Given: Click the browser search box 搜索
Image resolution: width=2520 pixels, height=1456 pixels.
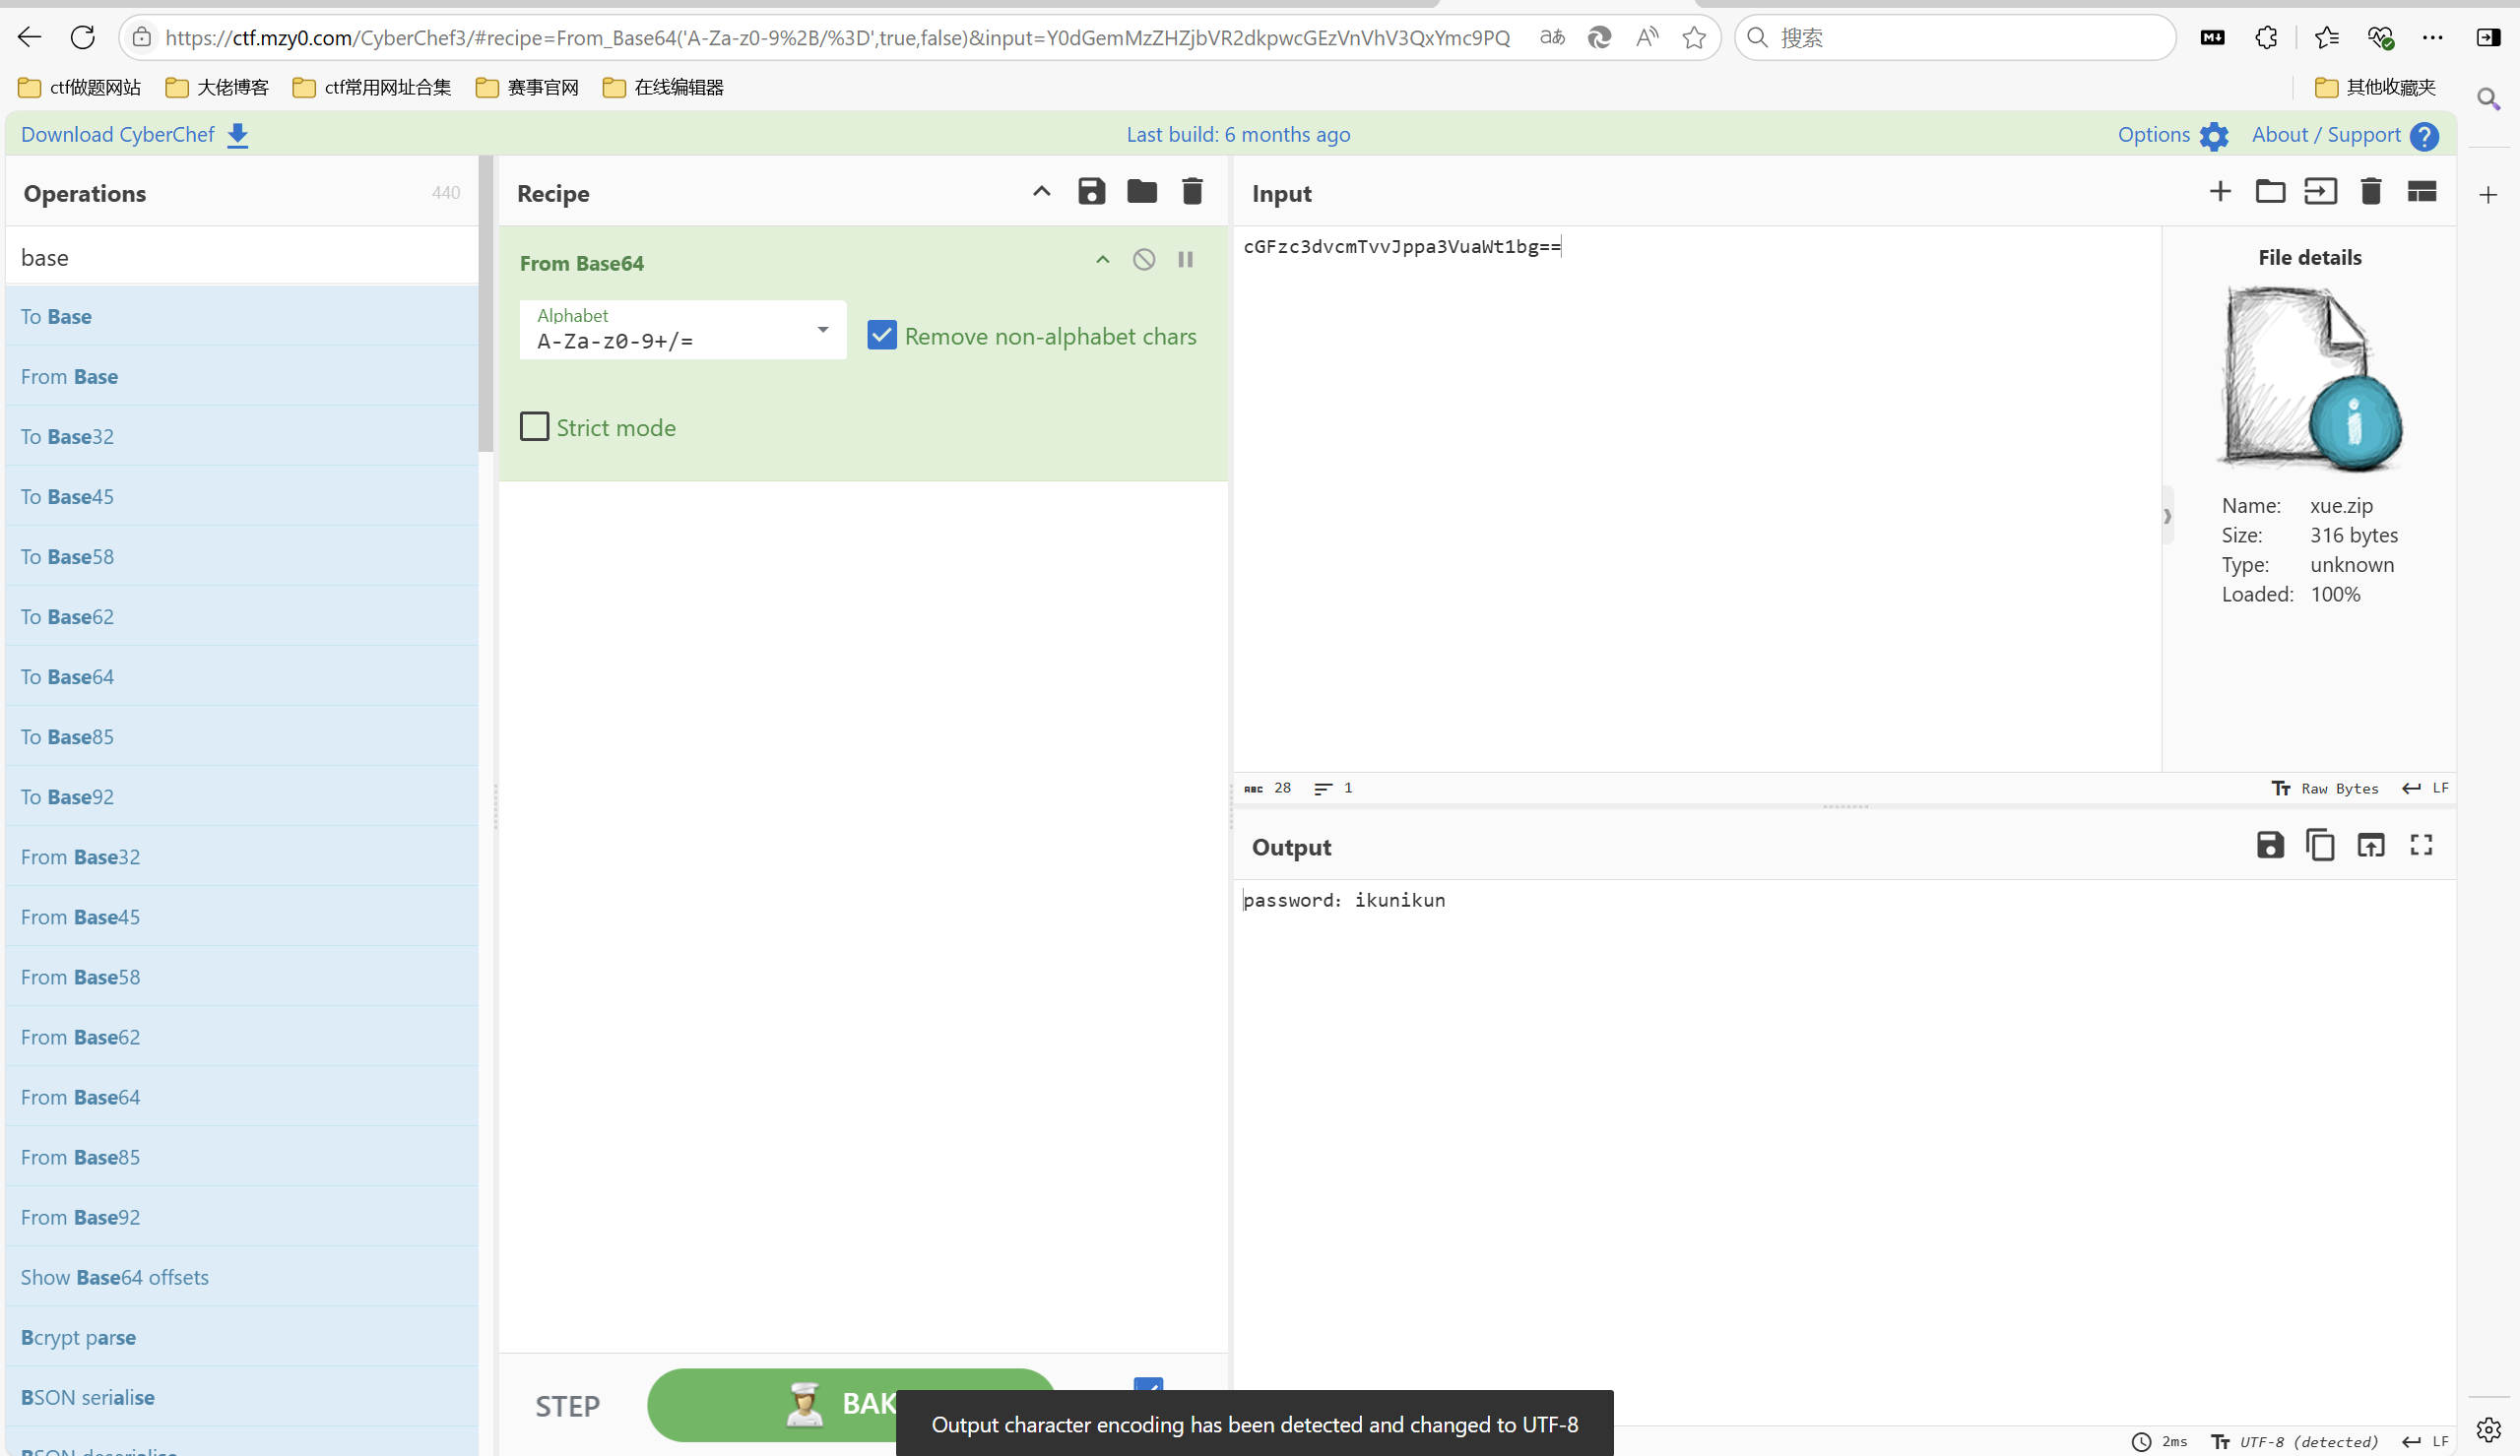Looking at the screenshot, I should pos(1955,37).
